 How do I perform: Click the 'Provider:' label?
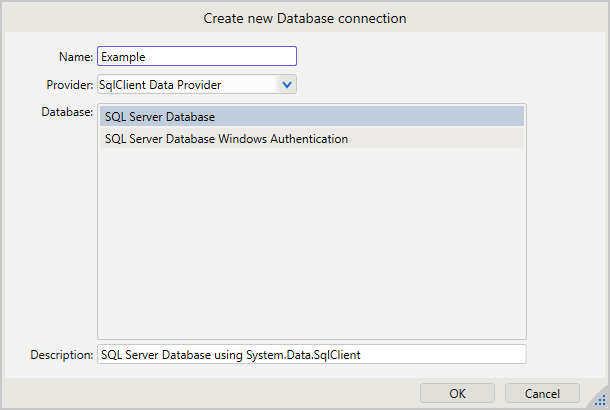pyautogui.click(x=69, y=85)
